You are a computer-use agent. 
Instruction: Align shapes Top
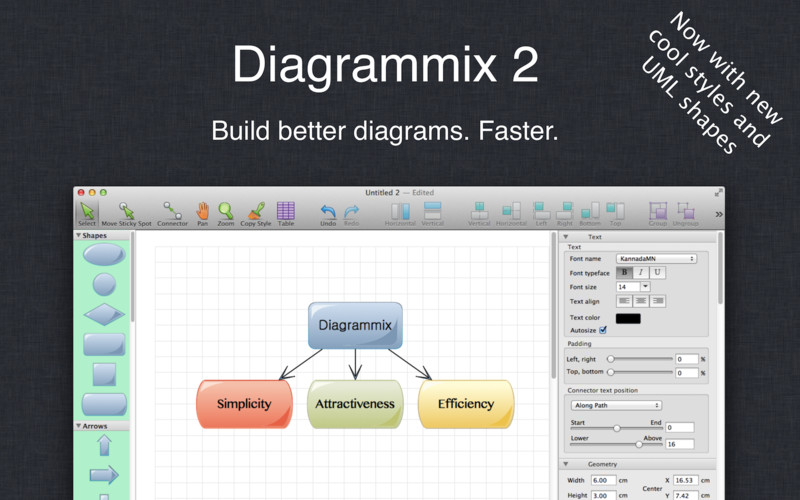pos(615,214)
